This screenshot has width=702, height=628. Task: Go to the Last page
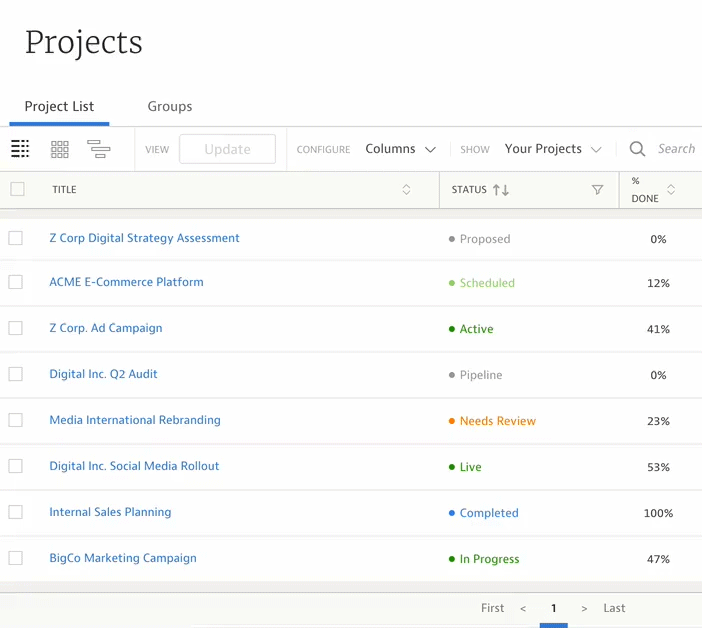tap(614, 608)
